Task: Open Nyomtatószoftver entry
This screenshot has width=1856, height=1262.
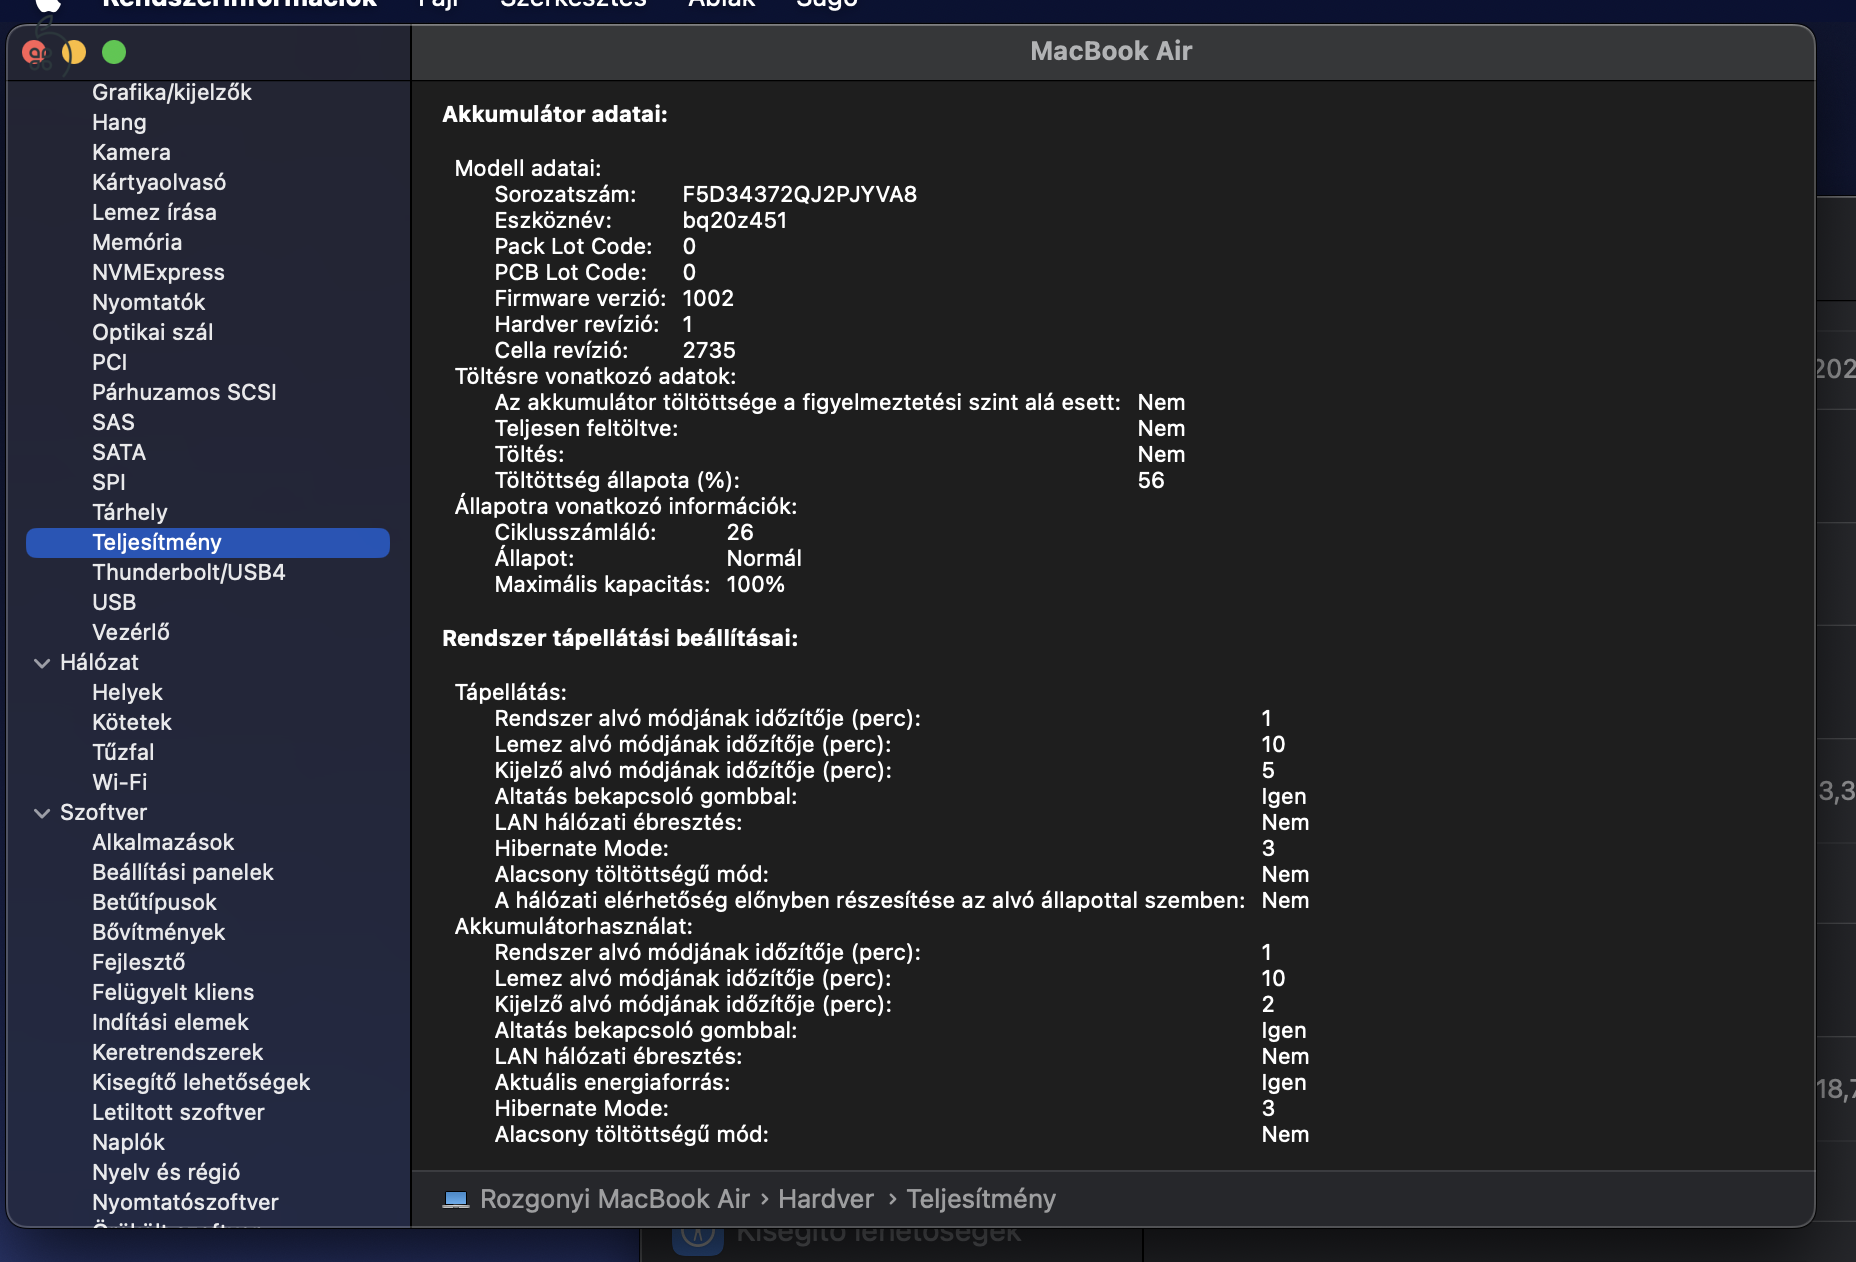Action: [185, 1202]
